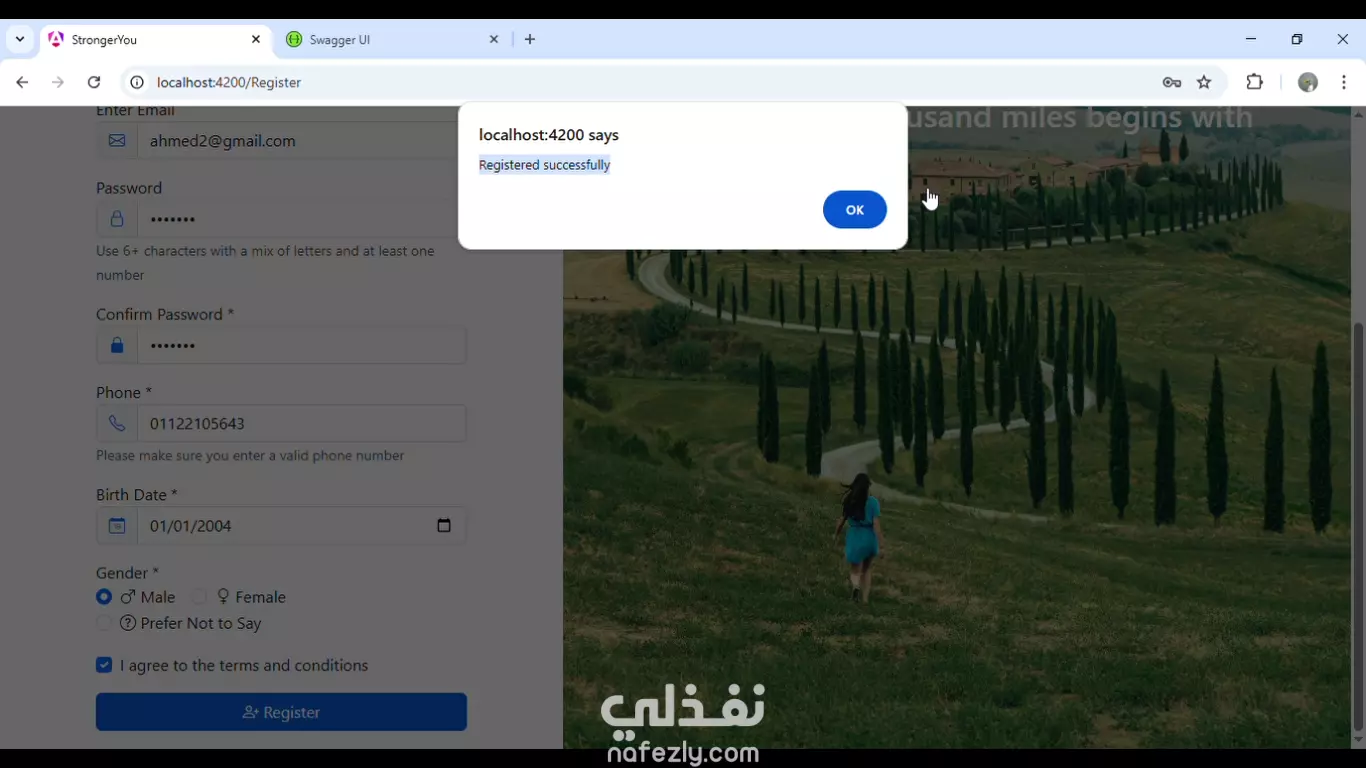Open the browser extensions menu

[x=1255, y=82]
